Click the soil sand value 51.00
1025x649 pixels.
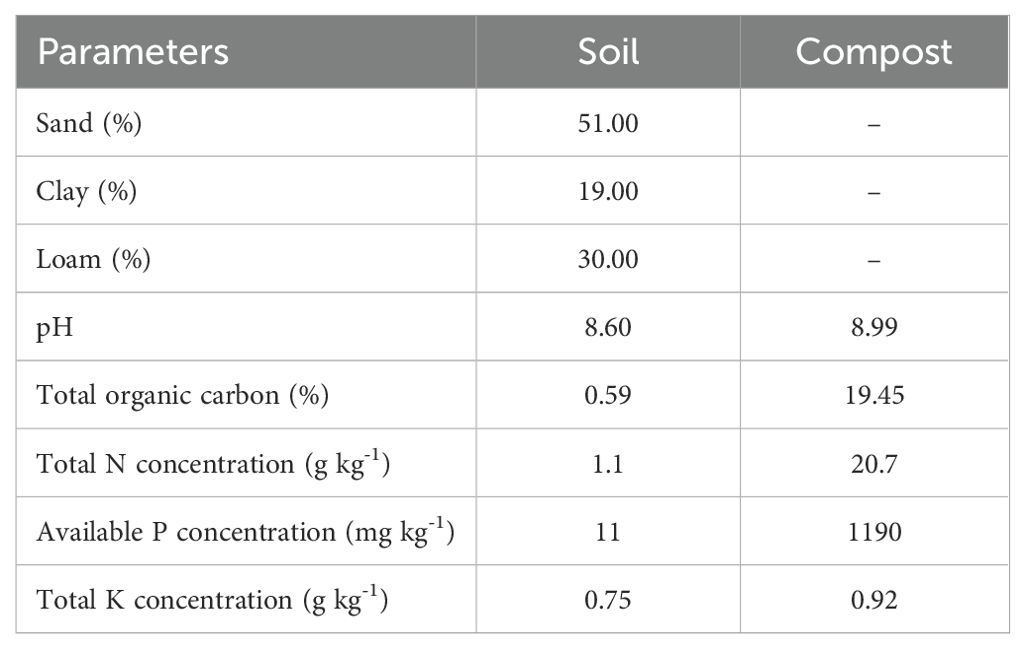click(608, 123)
